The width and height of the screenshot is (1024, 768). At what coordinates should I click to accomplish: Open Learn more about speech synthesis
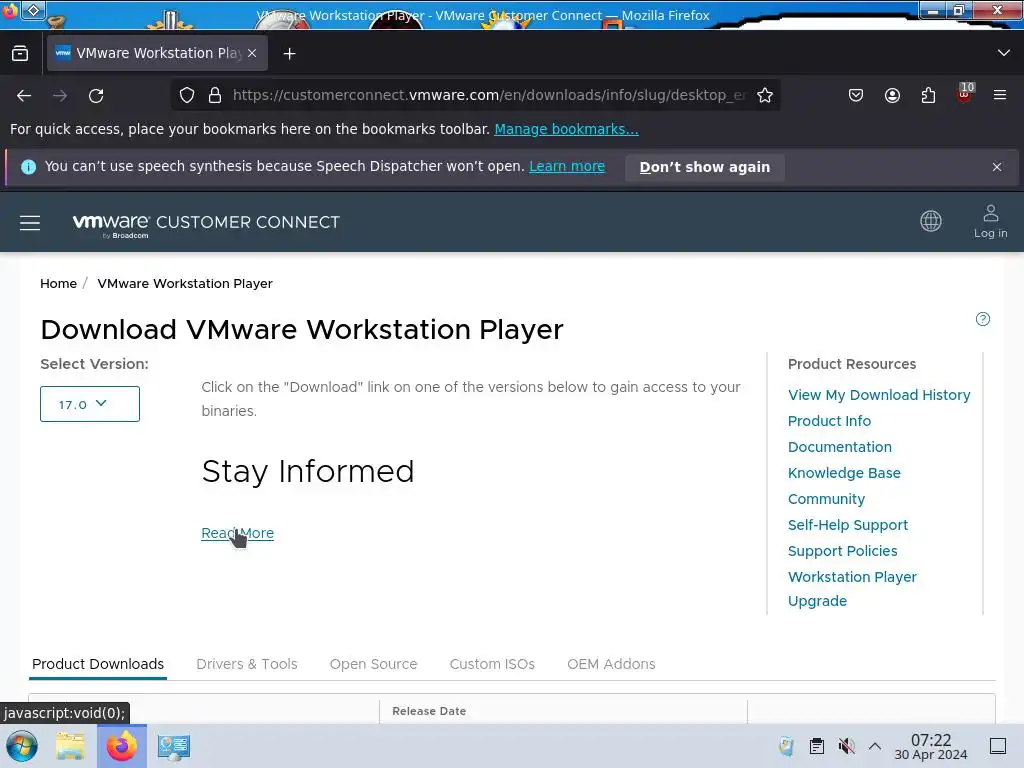[567, 167]
